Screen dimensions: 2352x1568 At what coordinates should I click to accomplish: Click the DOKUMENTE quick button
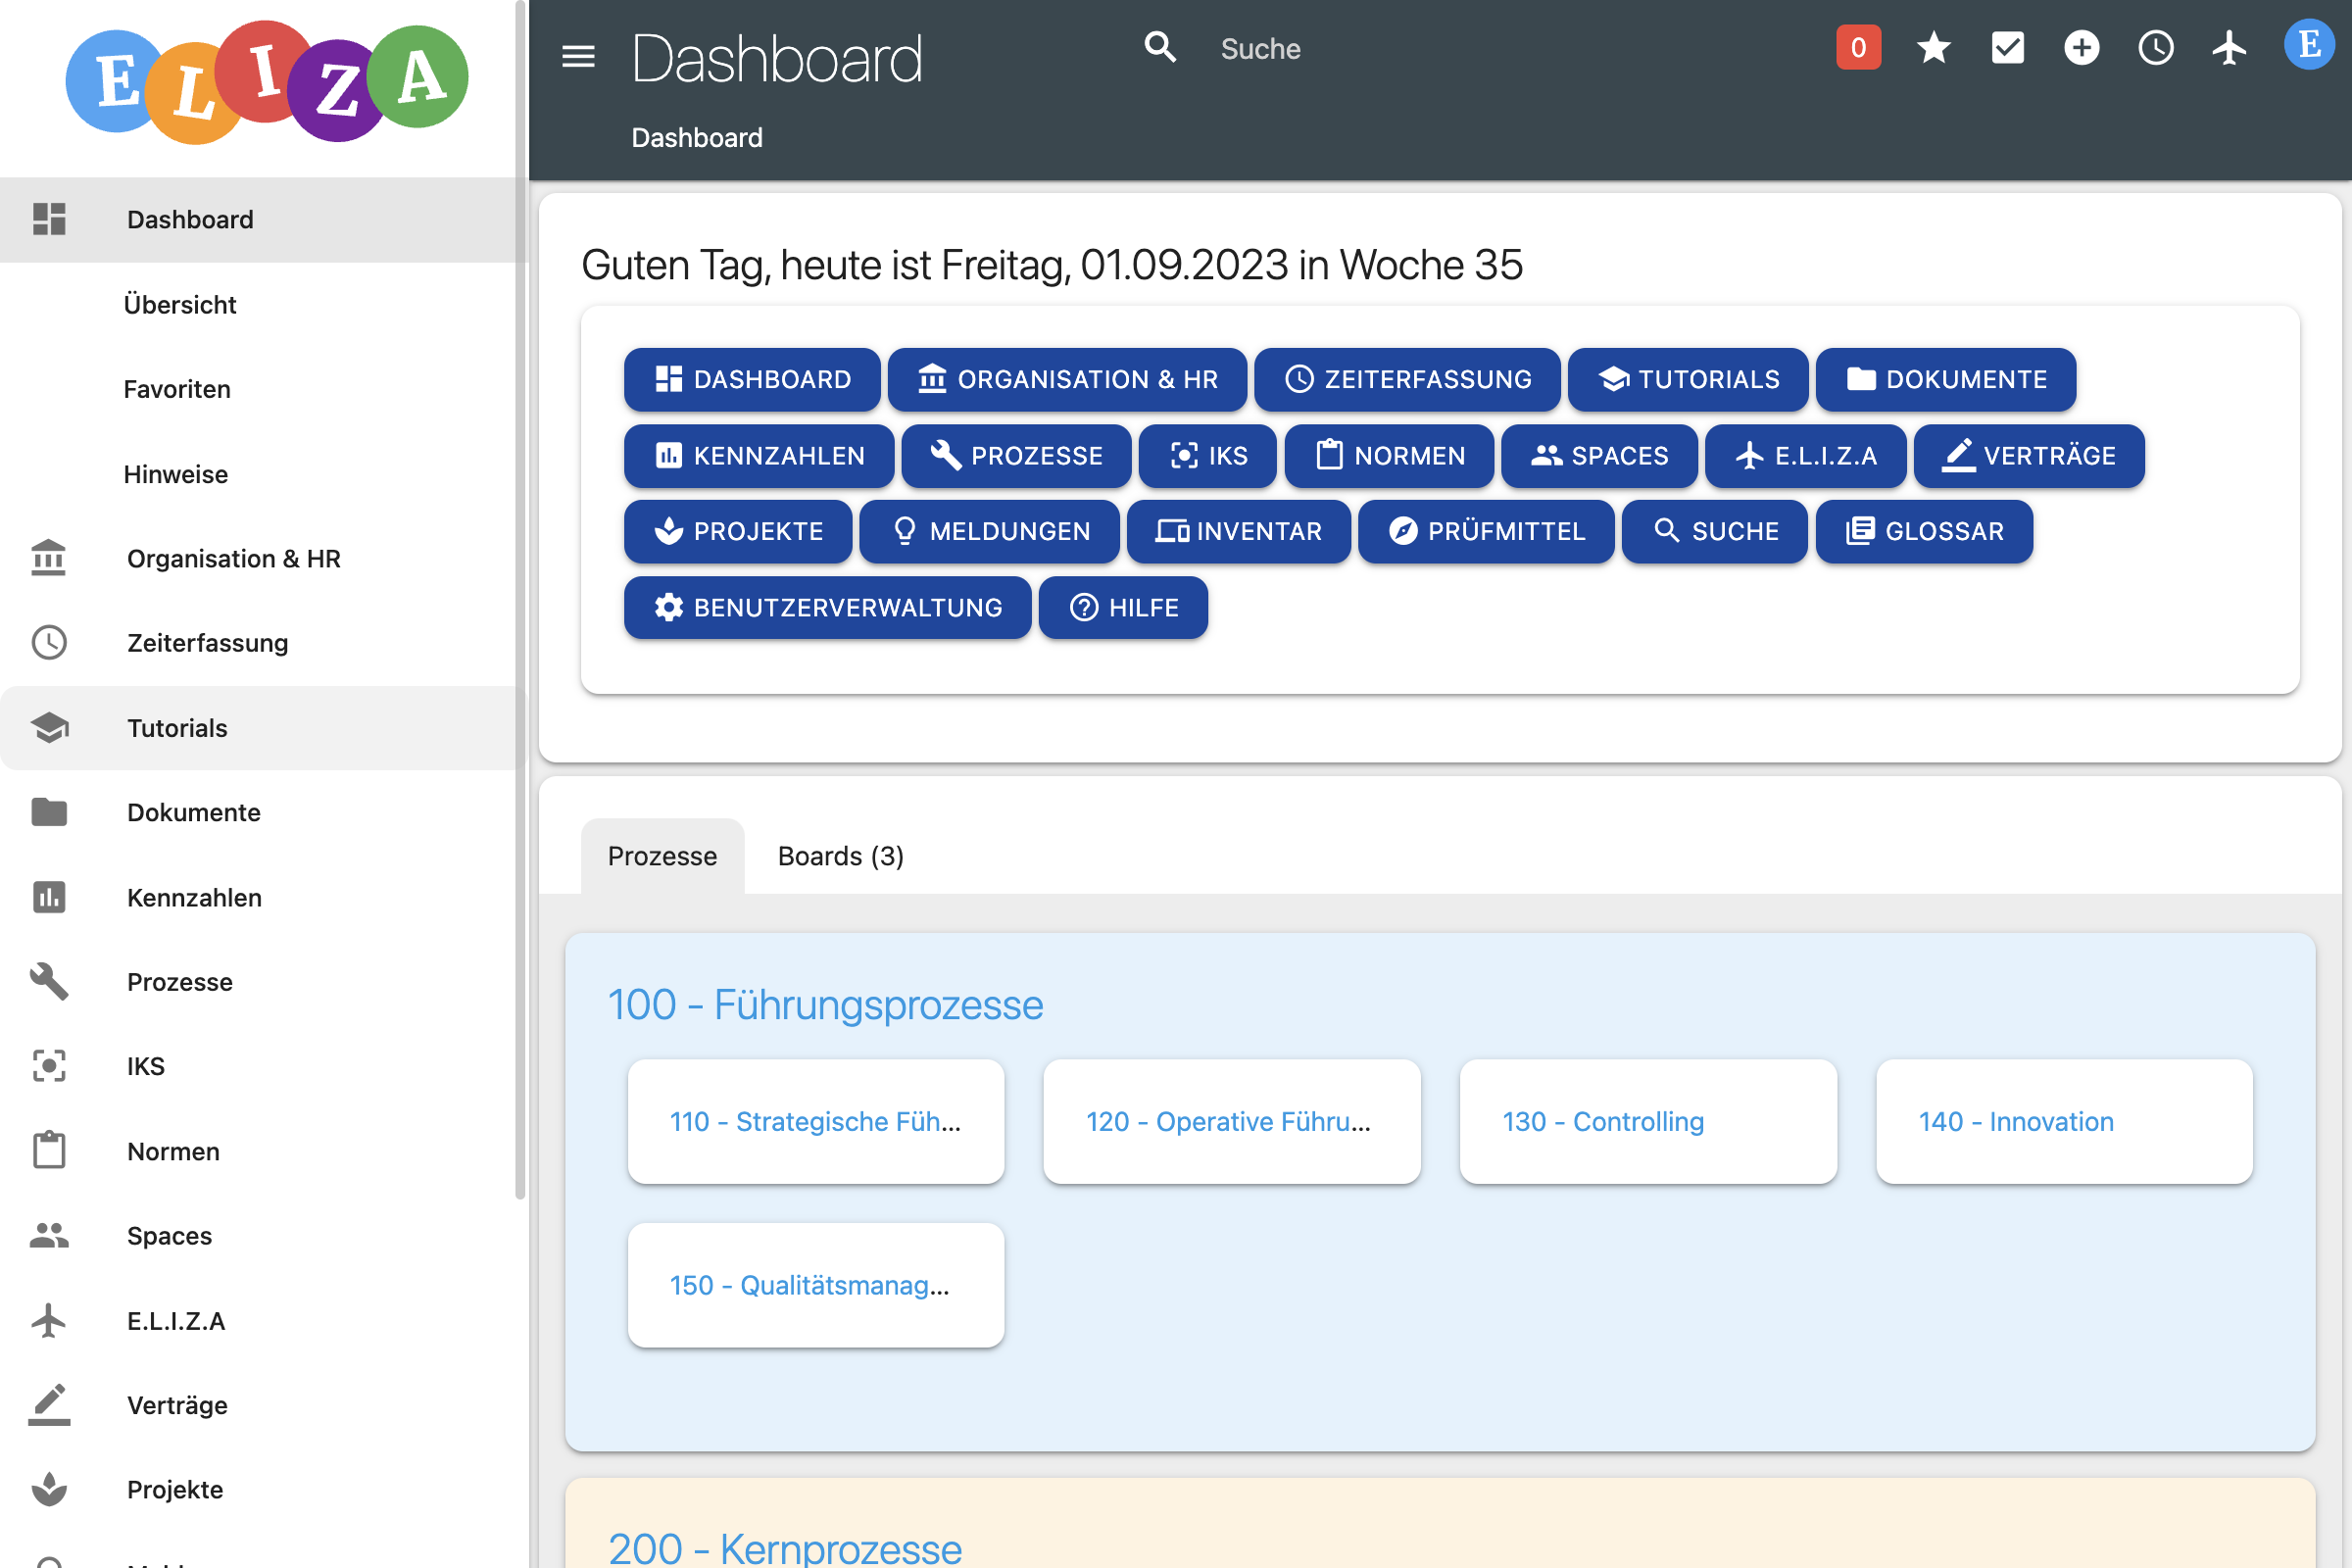(x=1946, y=380)
